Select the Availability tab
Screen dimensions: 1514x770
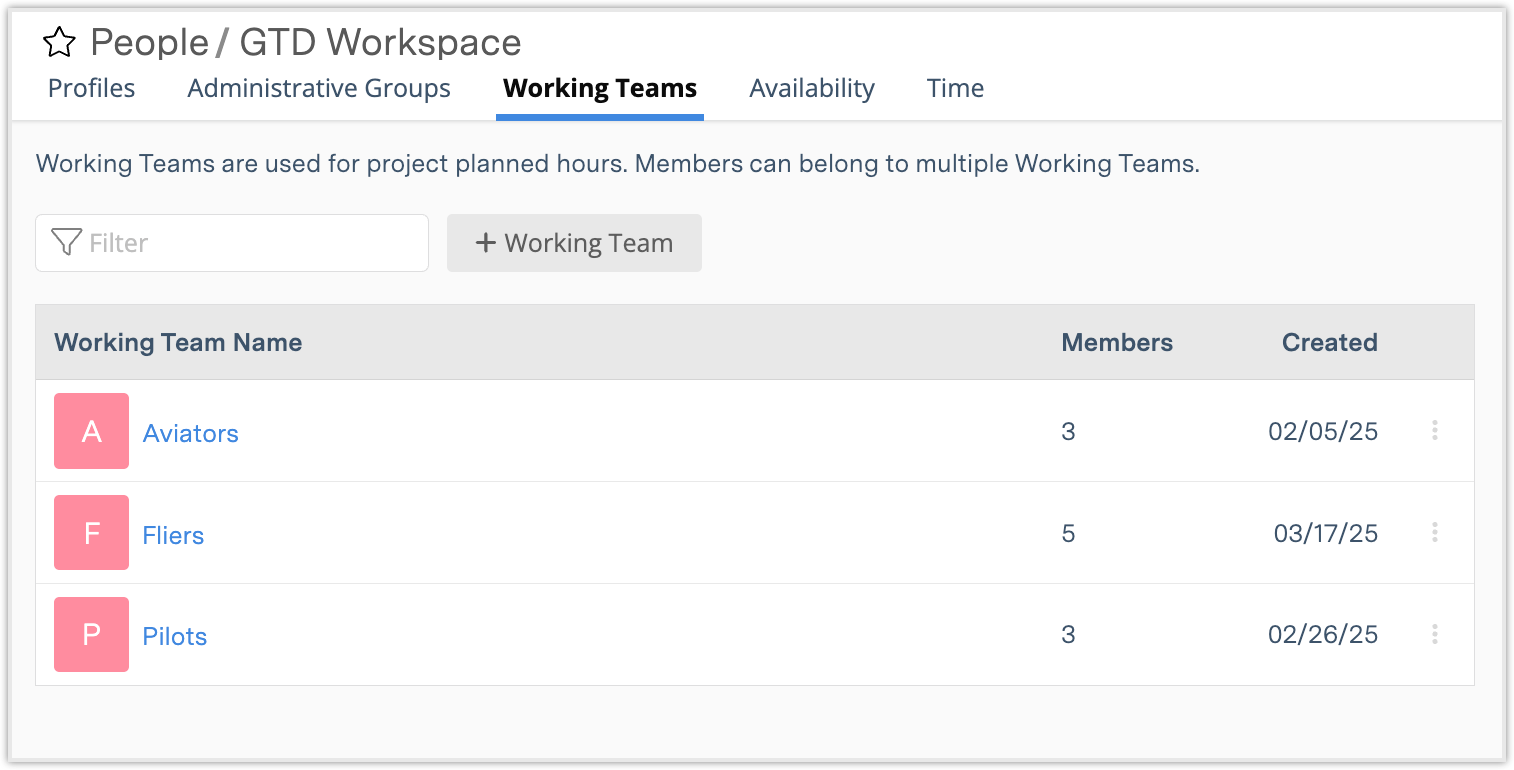click(812, 88)
